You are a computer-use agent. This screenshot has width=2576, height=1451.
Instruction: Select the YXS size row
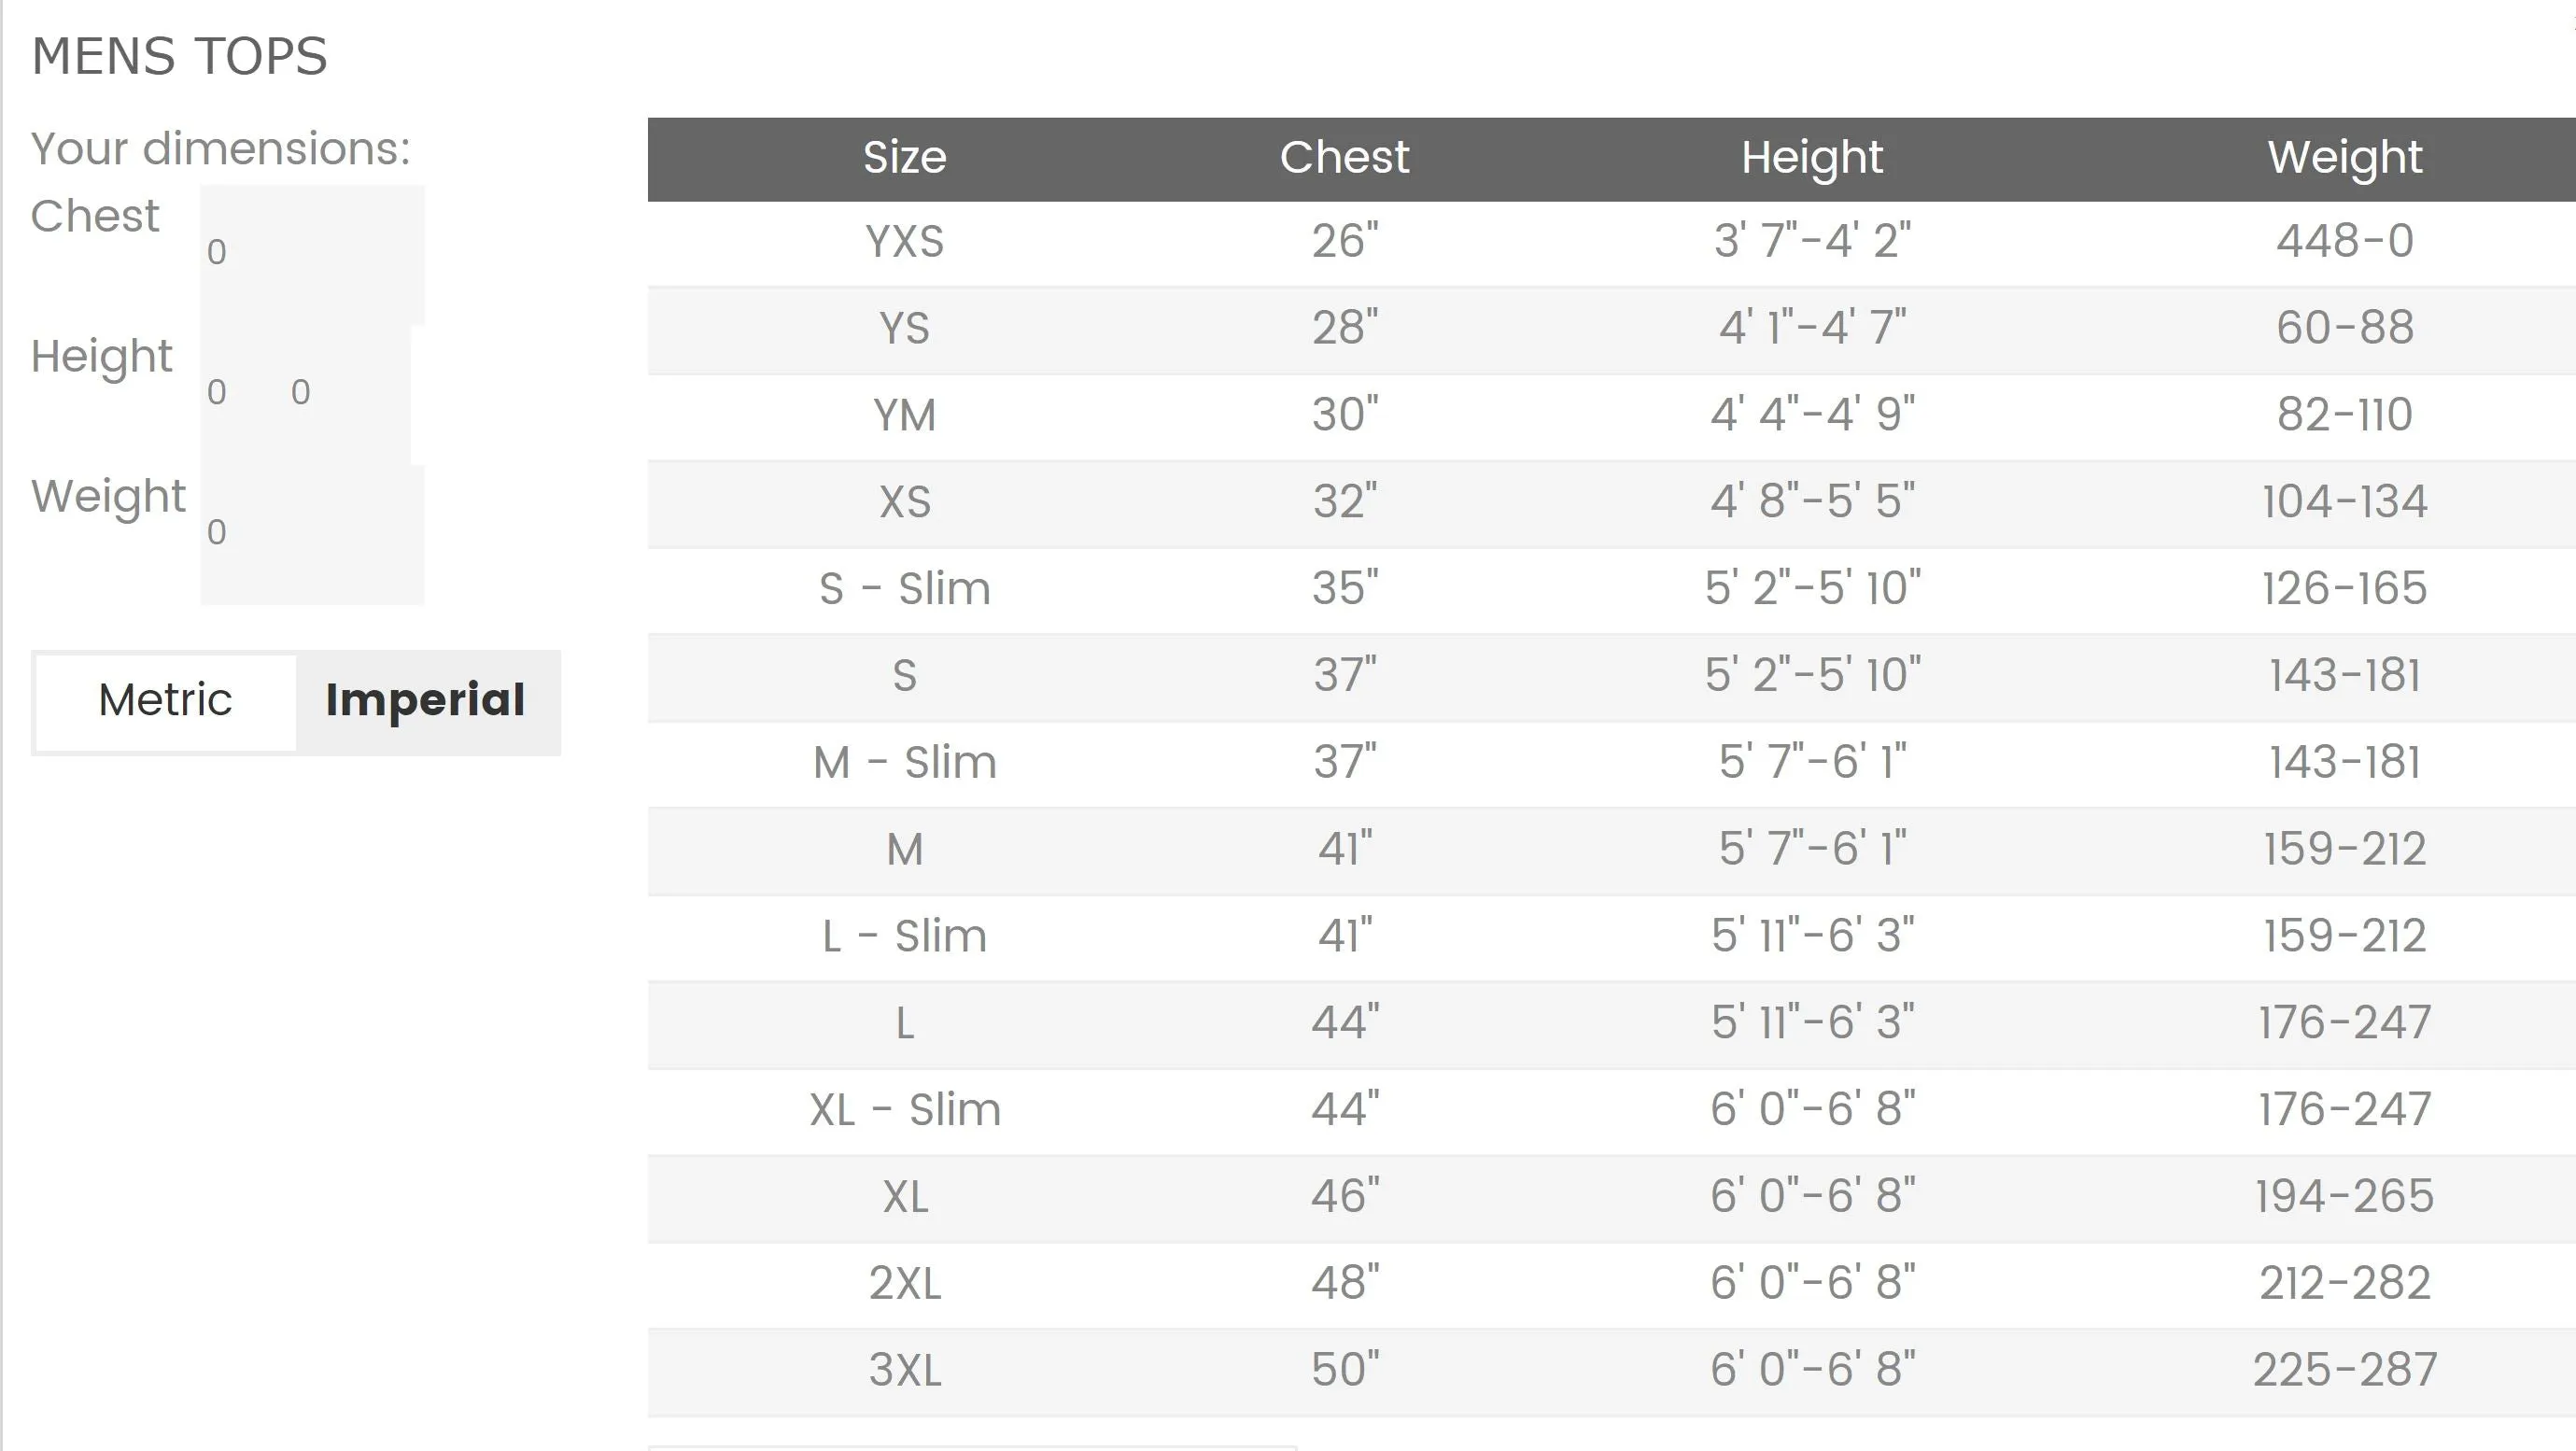(x=1612, y=243)
